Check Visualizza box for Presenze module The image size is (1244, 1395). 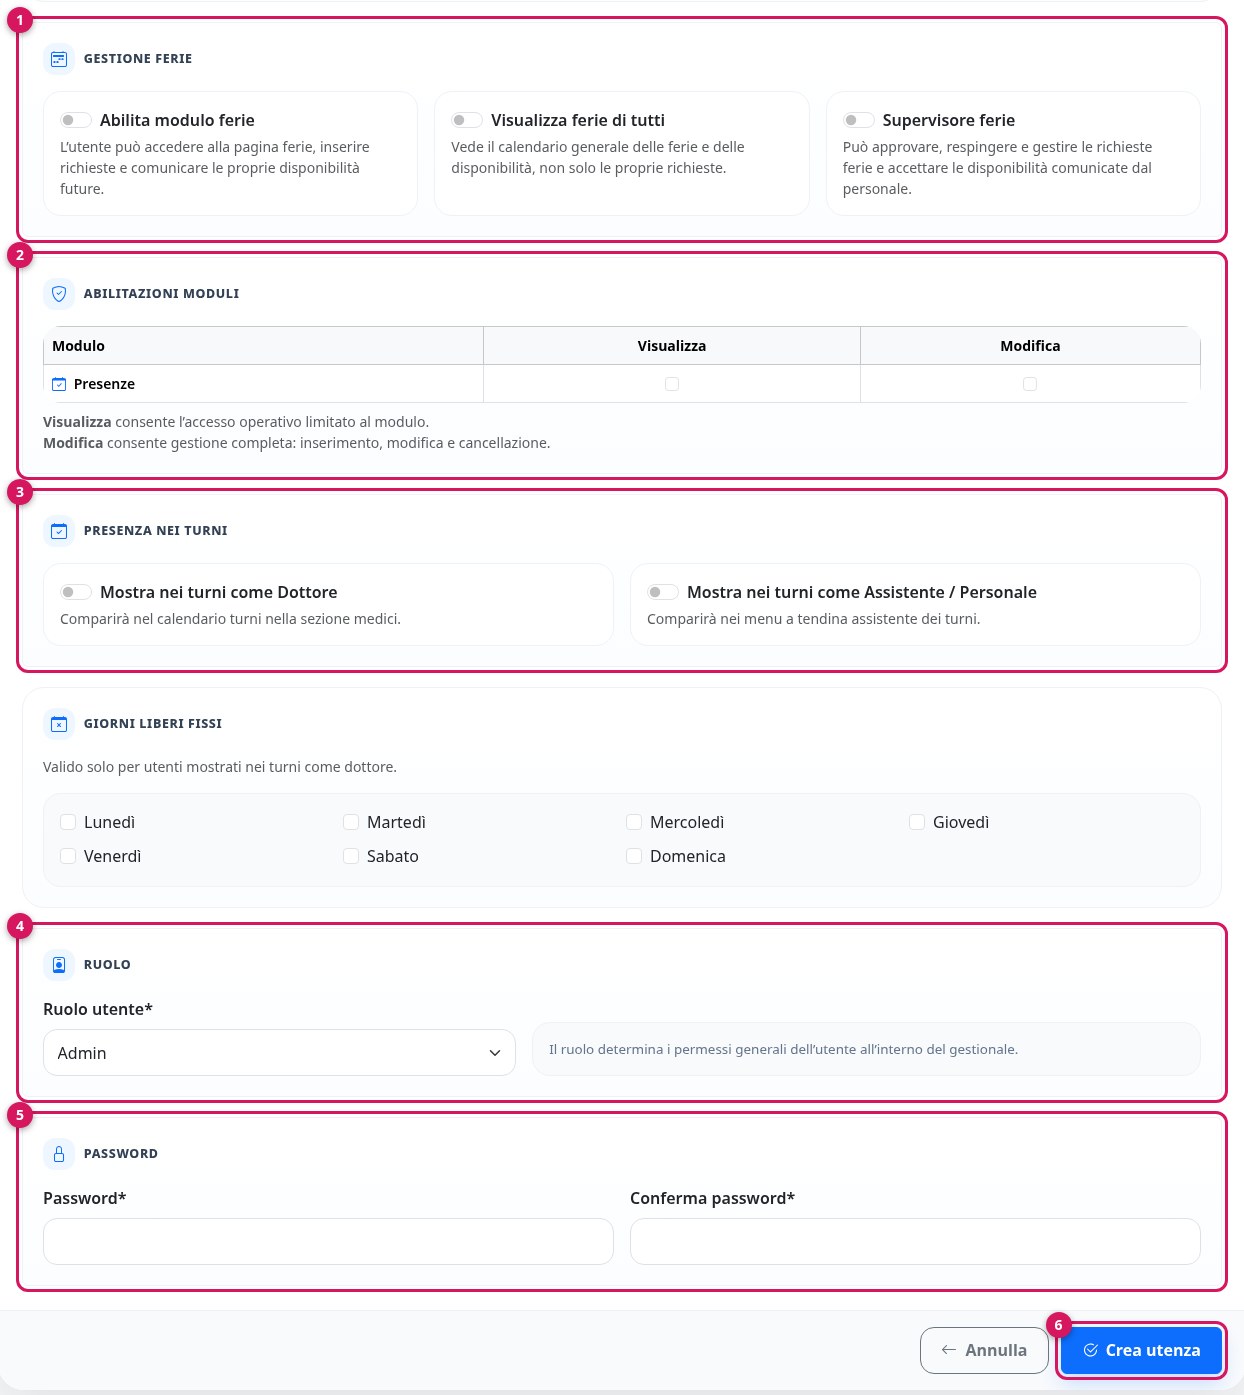point(672,384)
